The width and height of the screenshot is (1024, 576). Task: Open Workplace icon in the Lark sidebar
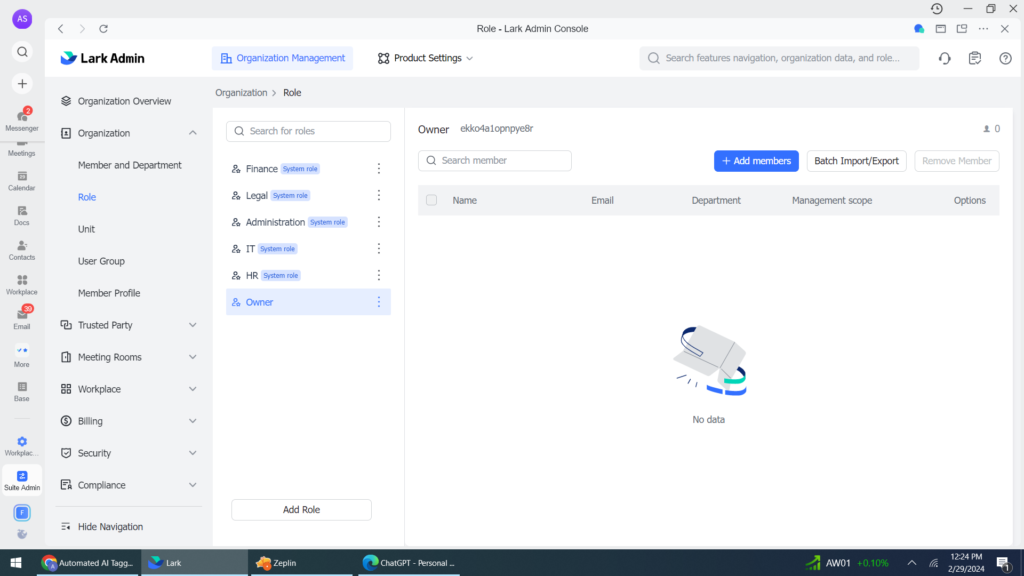22,285
